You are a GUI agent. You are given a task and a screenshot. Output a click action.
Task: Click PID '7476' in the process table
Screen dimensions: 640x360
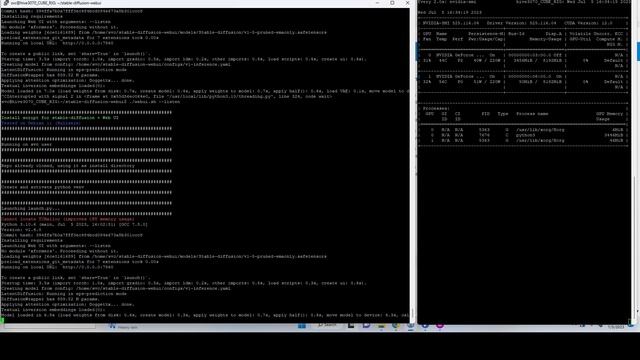point(484,135)
